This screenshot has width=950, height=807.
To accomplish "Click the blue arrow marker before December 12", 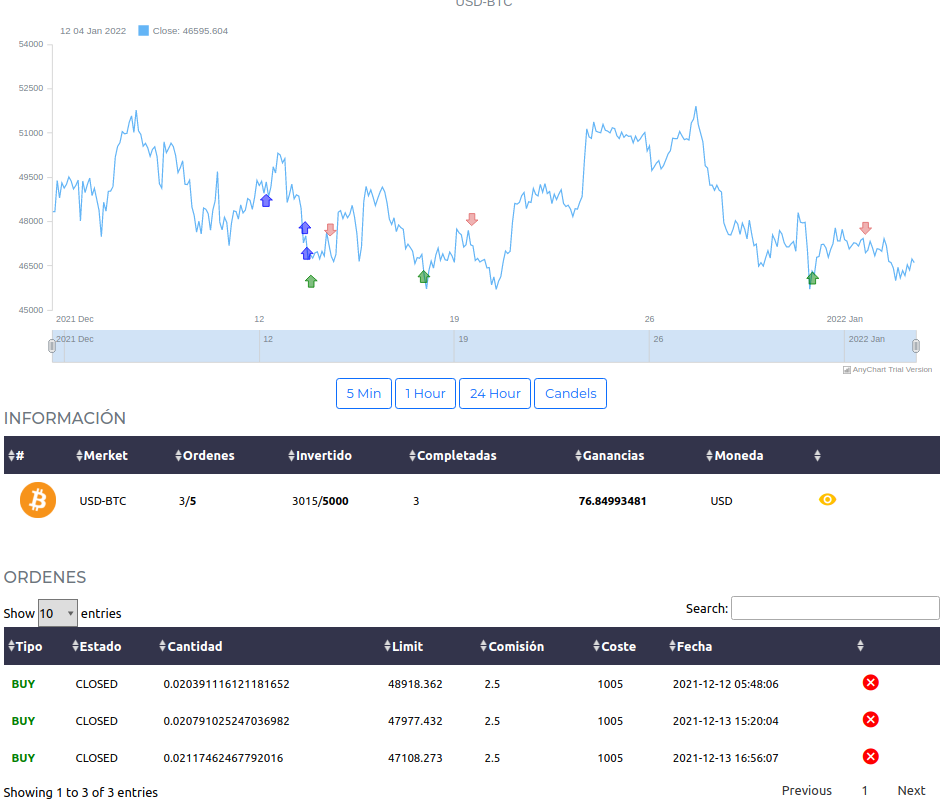I will click(x=266, y=200).
